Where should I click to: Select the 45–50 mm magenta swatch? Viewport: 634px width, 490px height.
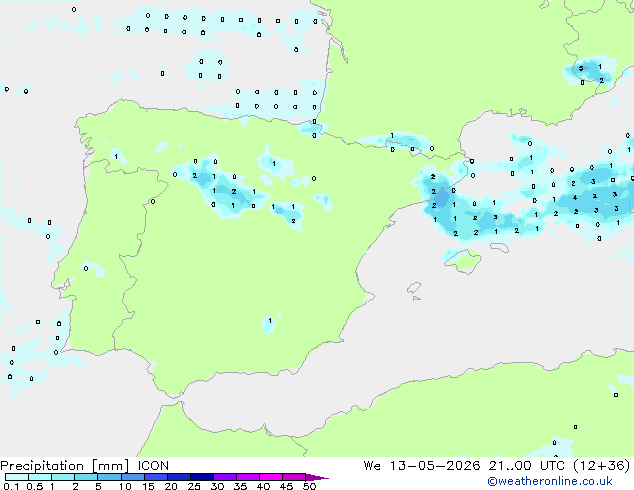click(x=294, y=477)
